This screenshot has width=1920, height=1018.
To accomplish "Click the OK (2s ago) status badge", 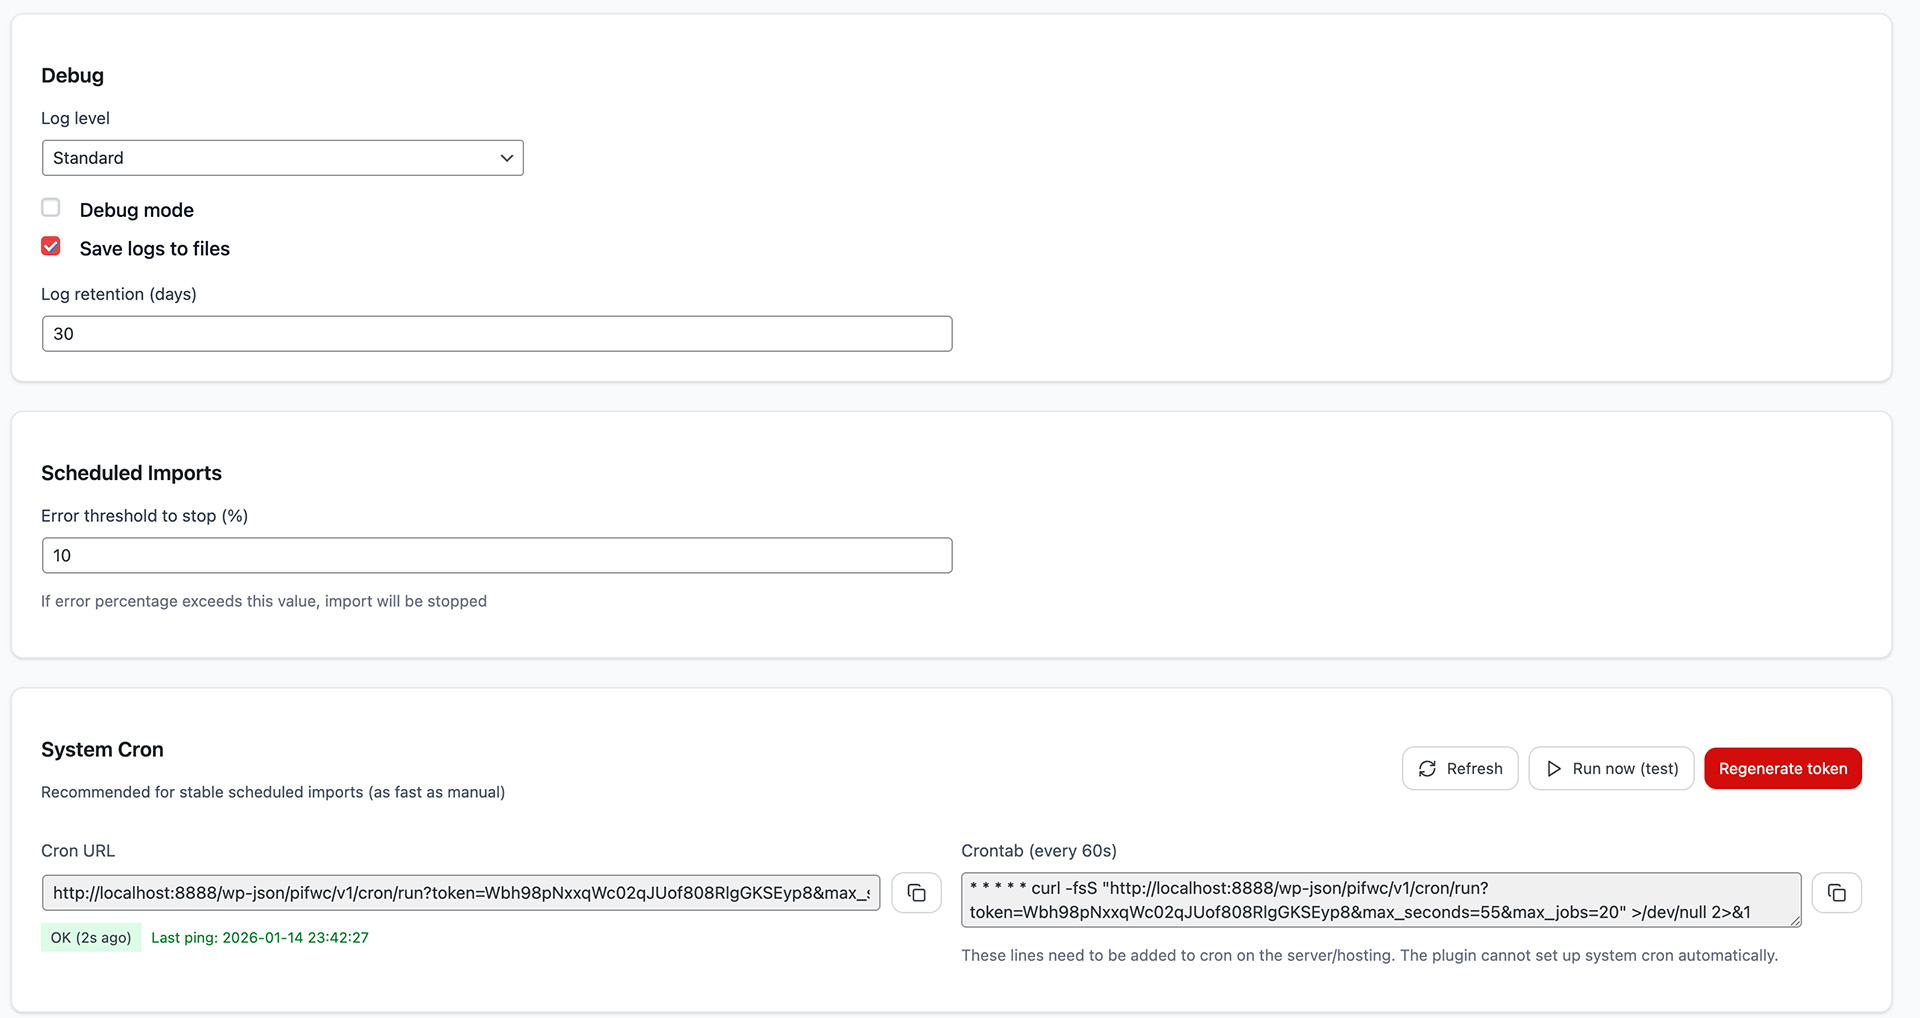I will [x=90, y=937].
